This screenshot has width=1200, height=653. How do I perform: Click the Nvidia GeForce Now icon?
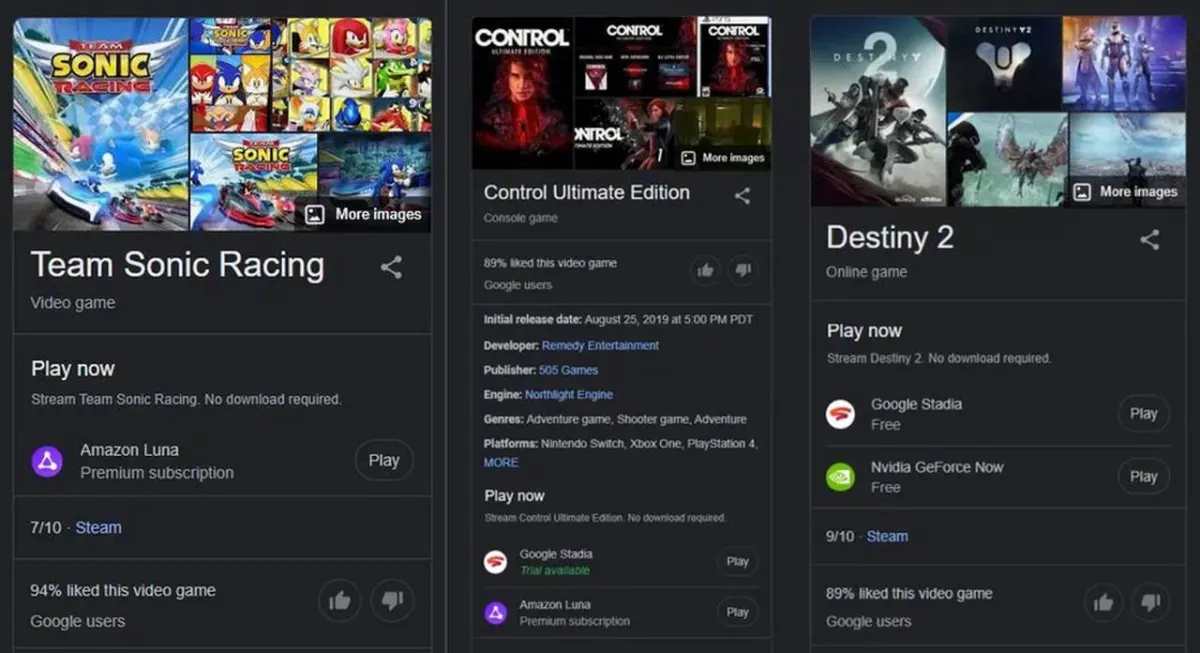pos(840,476)
